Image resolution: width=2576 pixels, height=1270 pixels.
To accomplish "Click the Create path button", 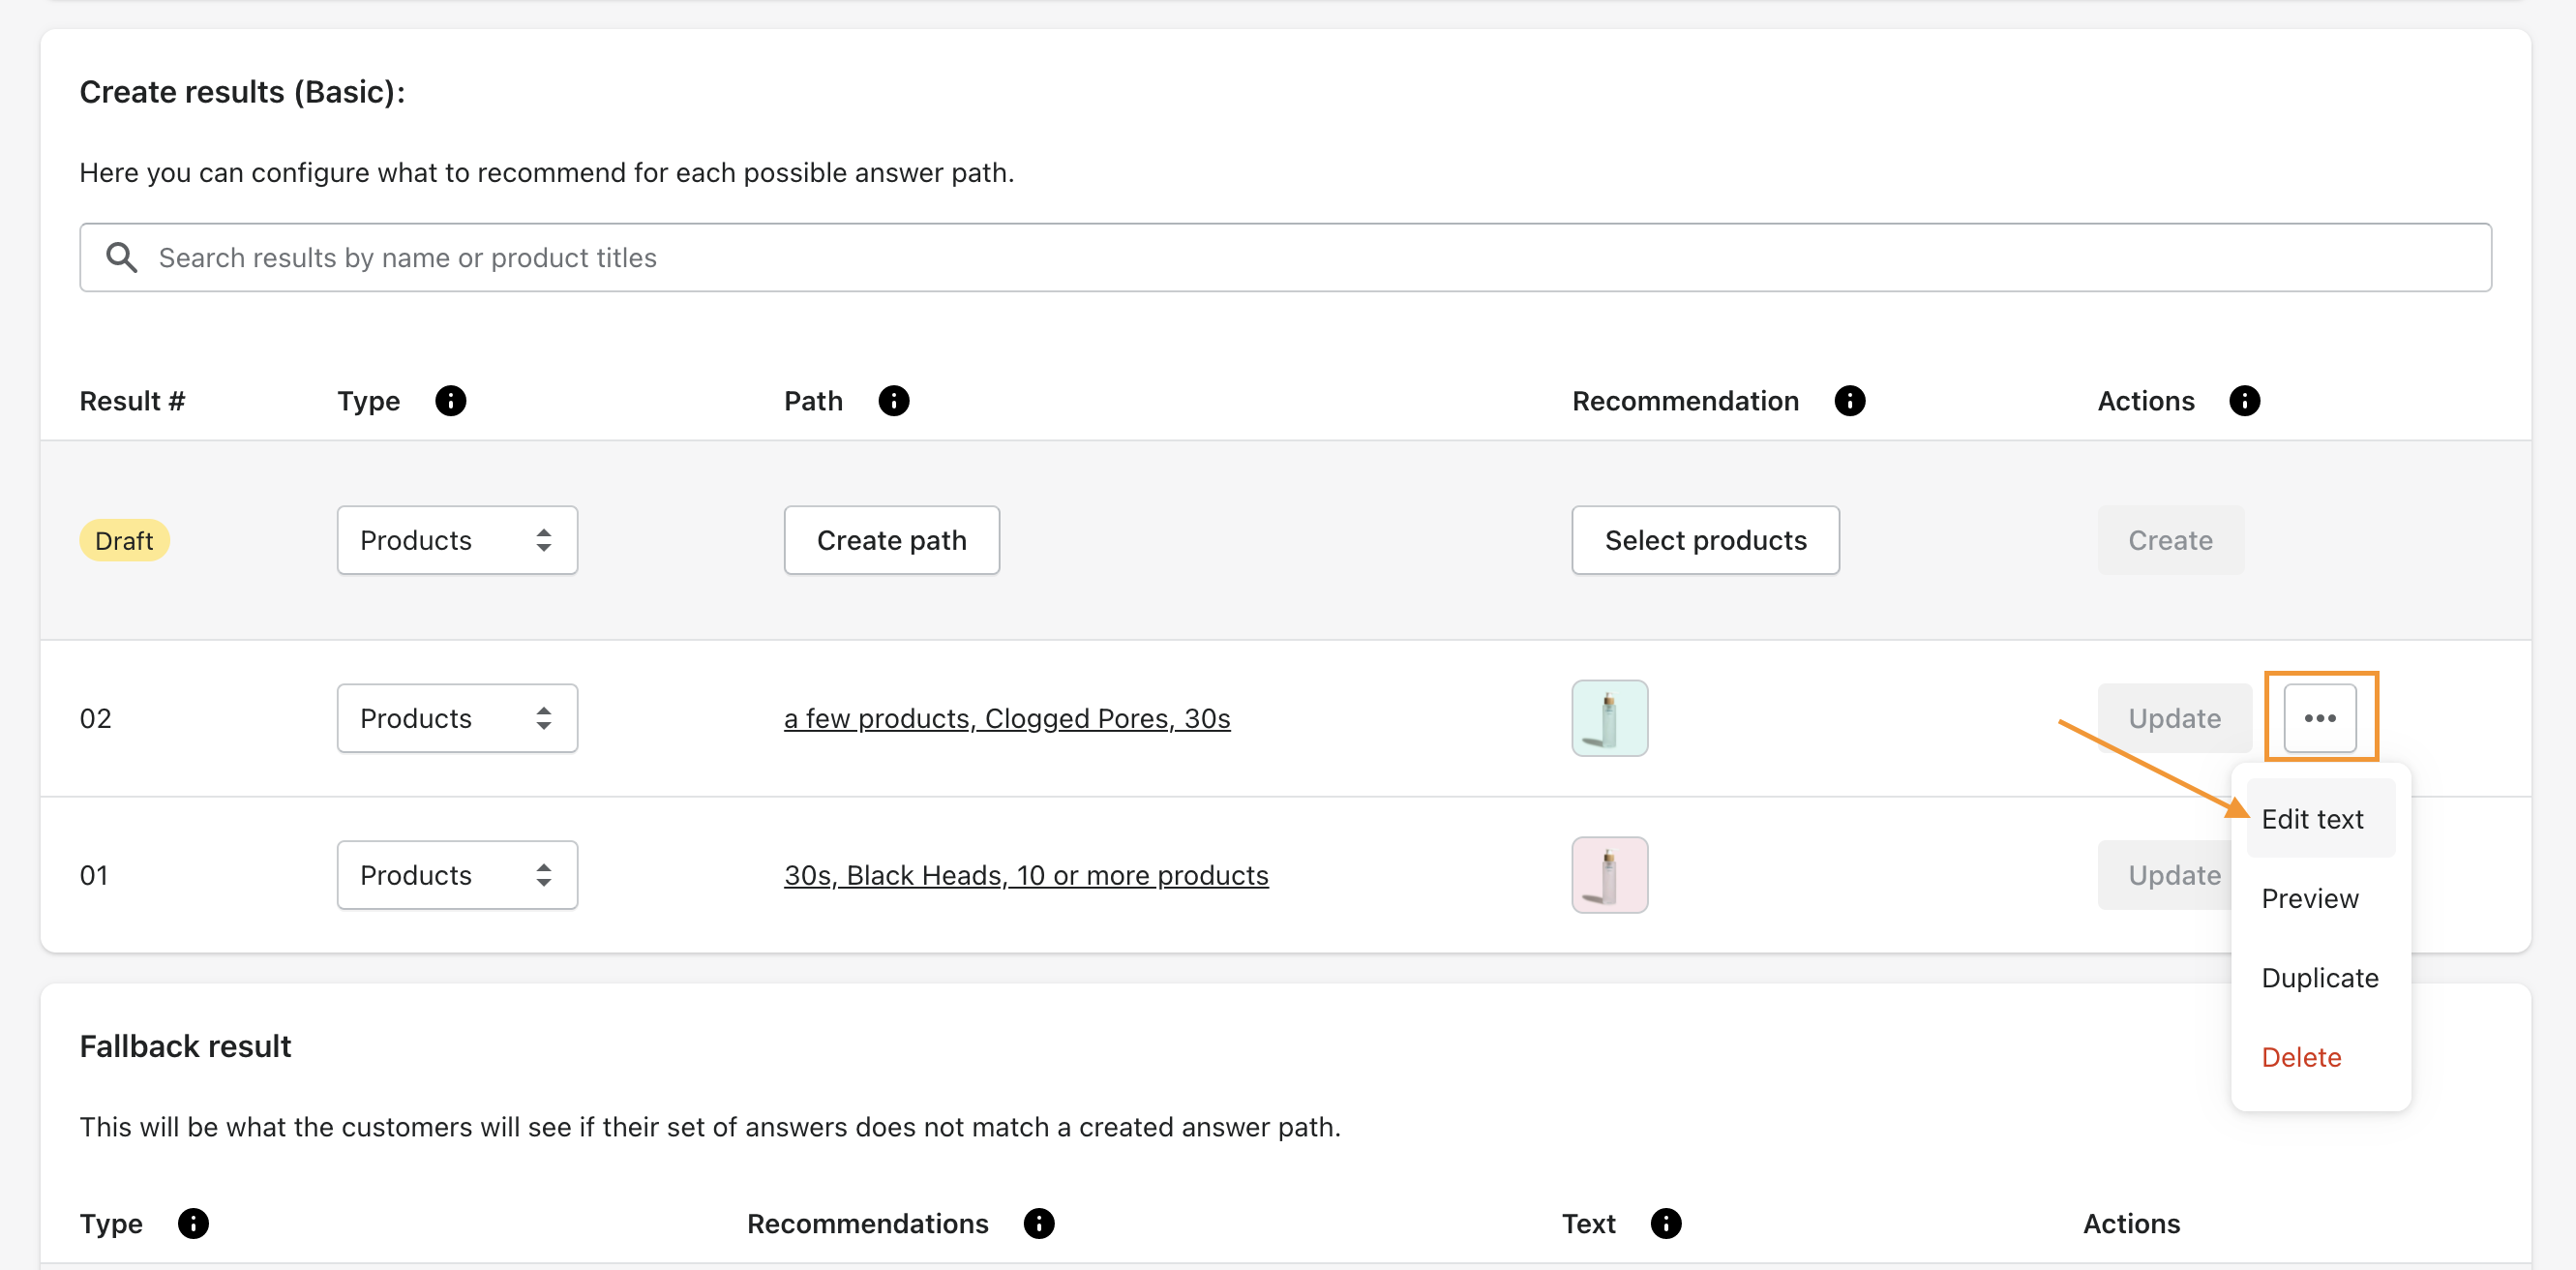I will [892, 540].
